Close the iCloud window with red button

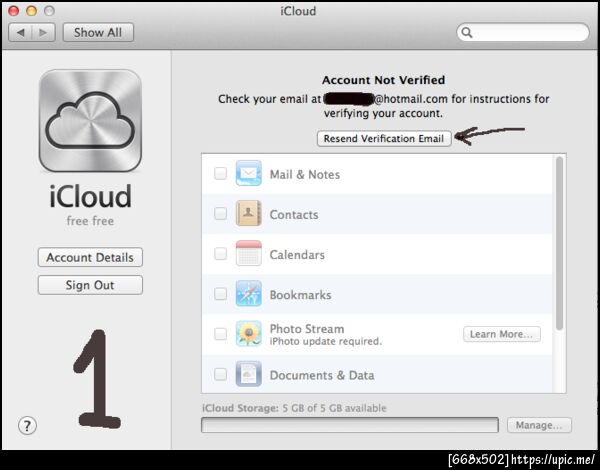[x=13, y=11]
